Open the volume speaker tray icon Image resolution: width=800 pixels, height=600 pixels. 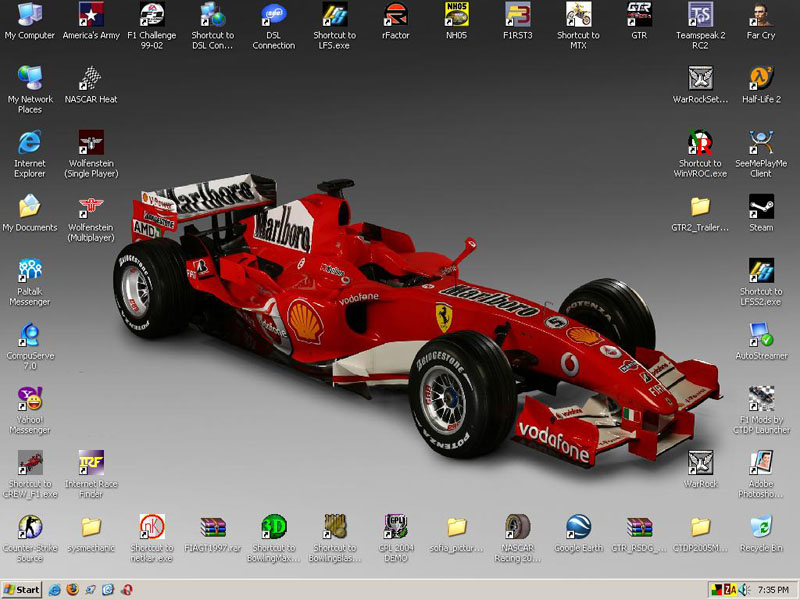[x=743, y=590]
